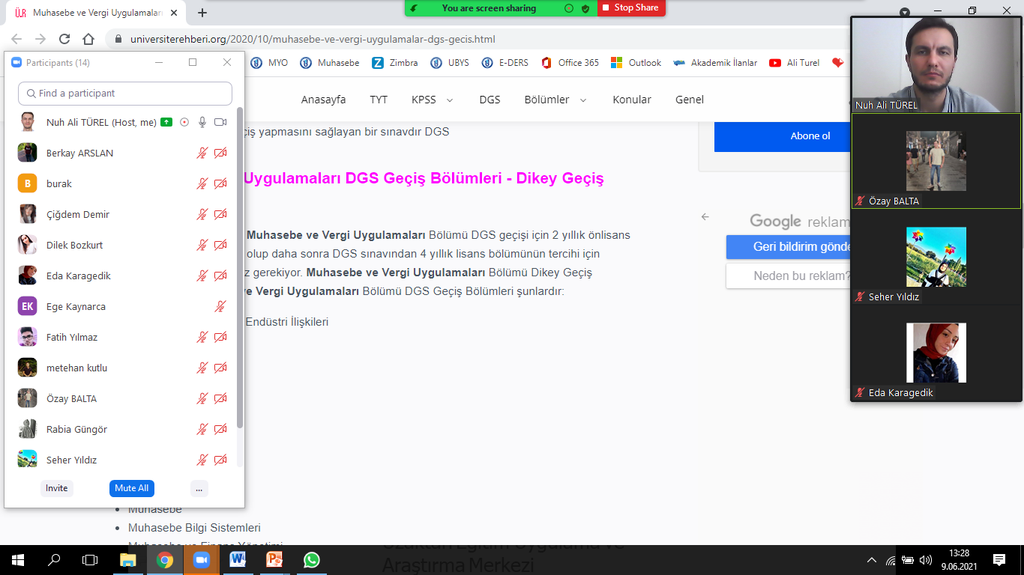Toggle Fatih Yılmaz's disabled camera icon
This screenshot has height=575, width=1024.
tap(220, 337)
